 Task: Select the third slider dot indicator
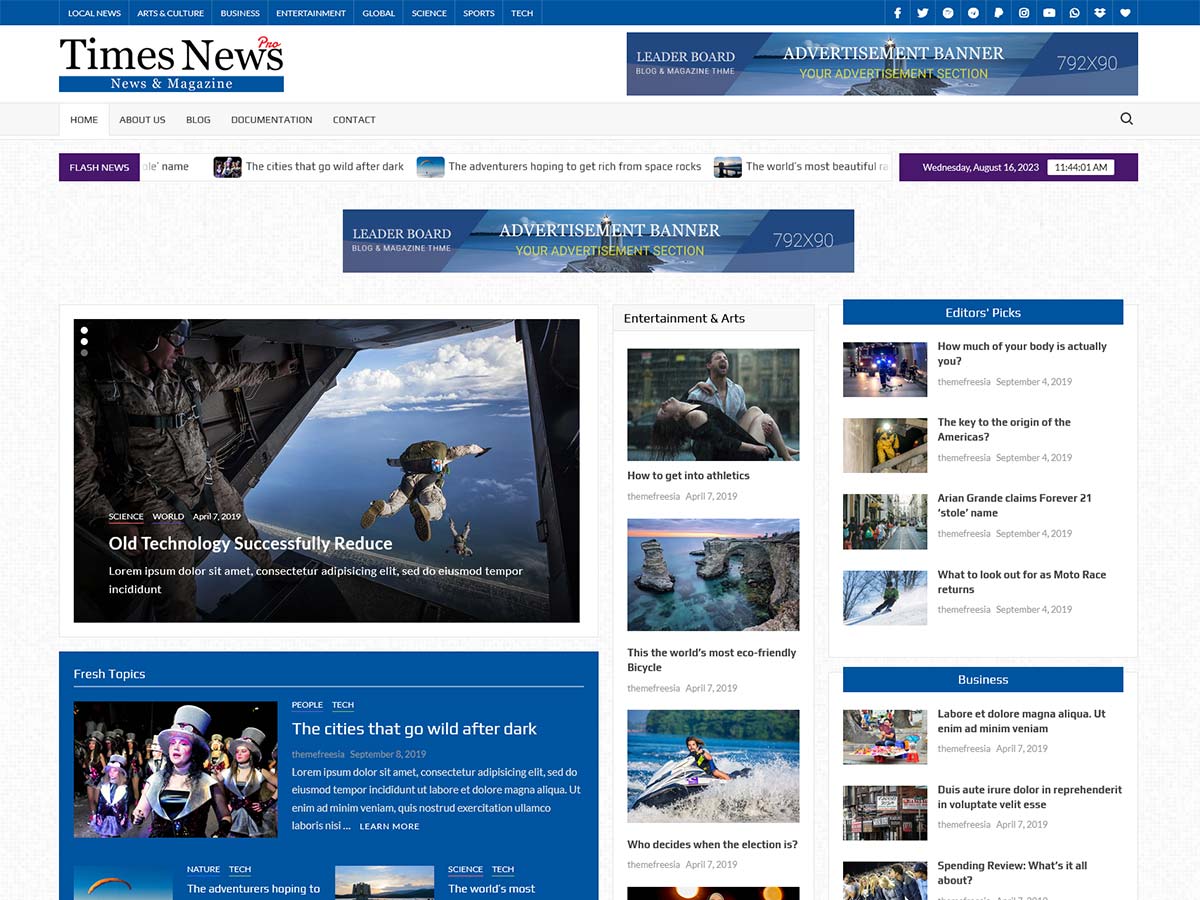(84, 353)
